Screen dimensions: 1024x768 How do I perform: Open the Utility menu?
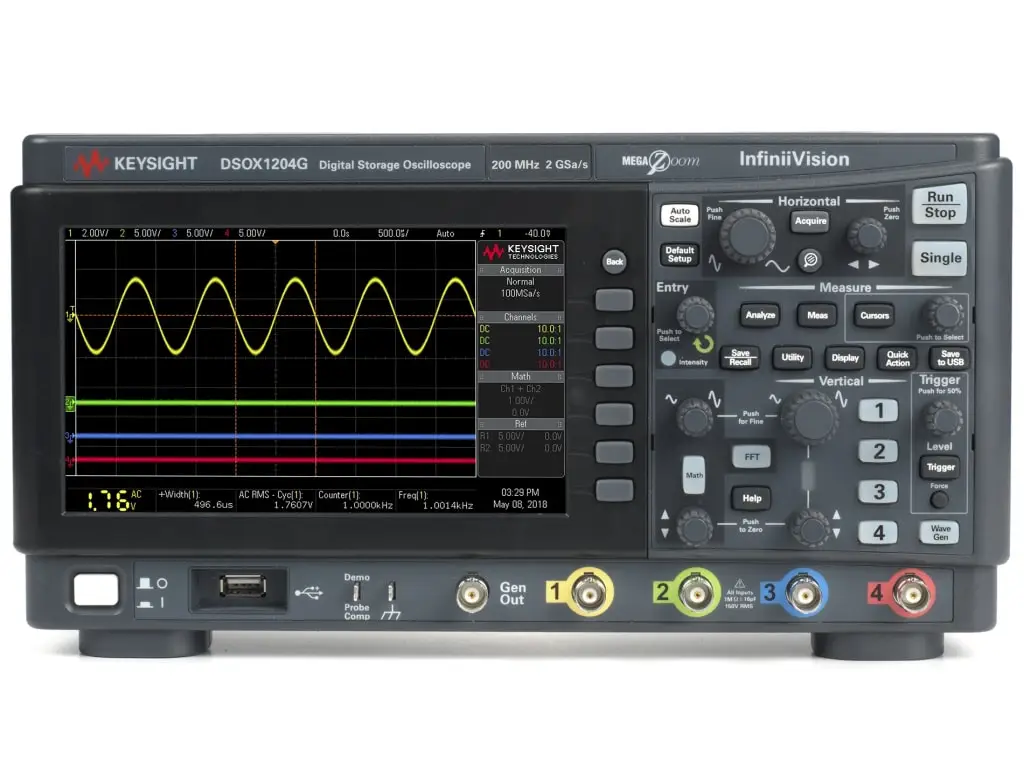[x=792, y=357]
